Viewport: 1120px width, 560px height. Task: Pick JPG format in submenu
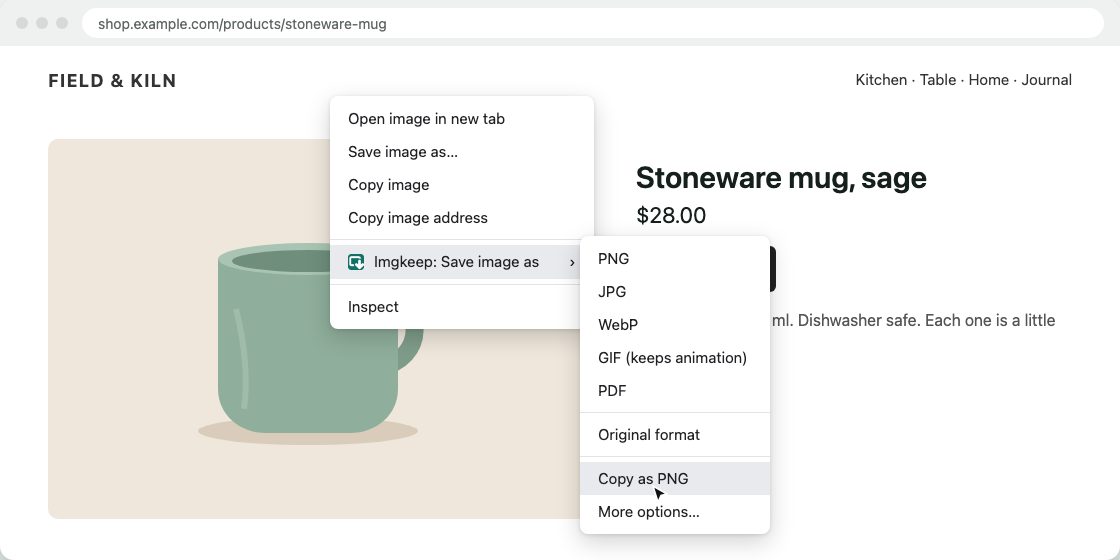(675, 292)
